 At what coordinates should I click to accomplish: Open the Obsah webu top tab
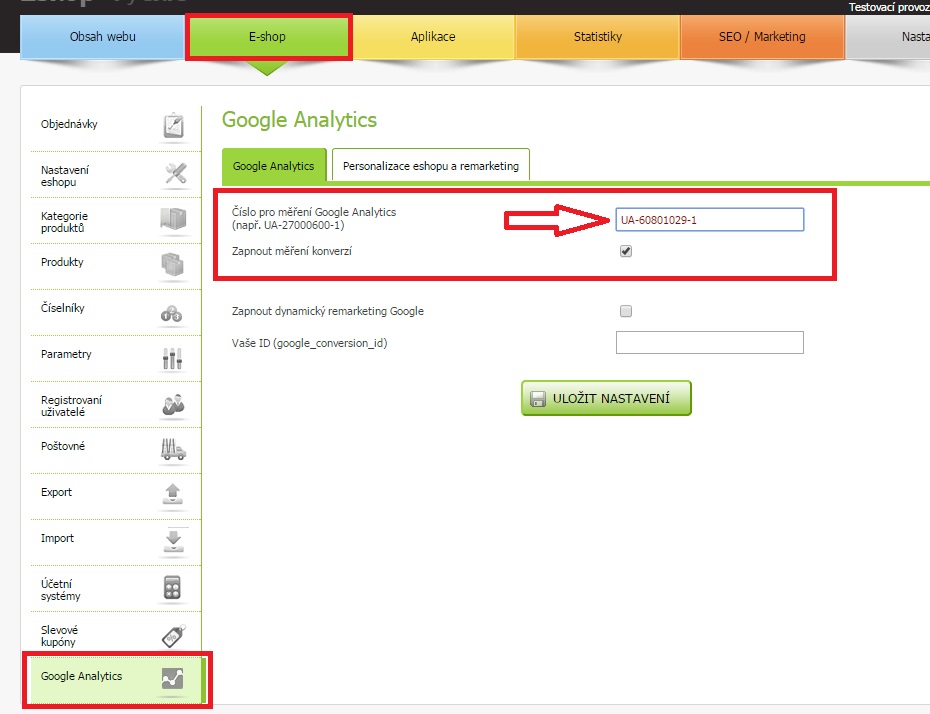(103, 37)
